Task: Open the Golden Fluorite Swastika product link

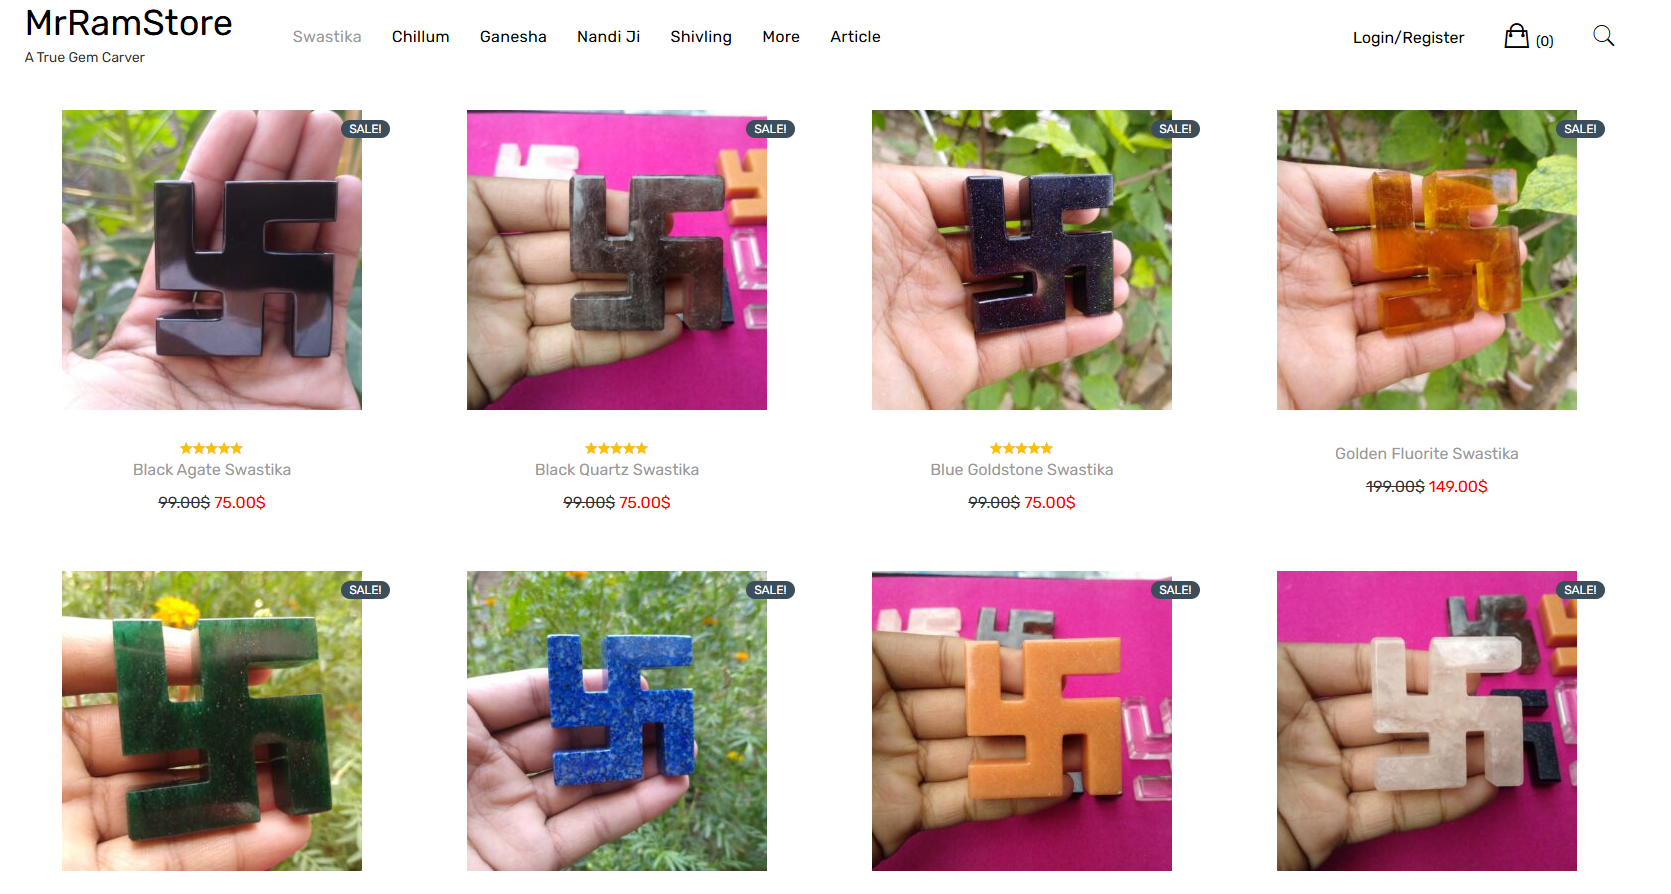Action: coord(1426,454)
